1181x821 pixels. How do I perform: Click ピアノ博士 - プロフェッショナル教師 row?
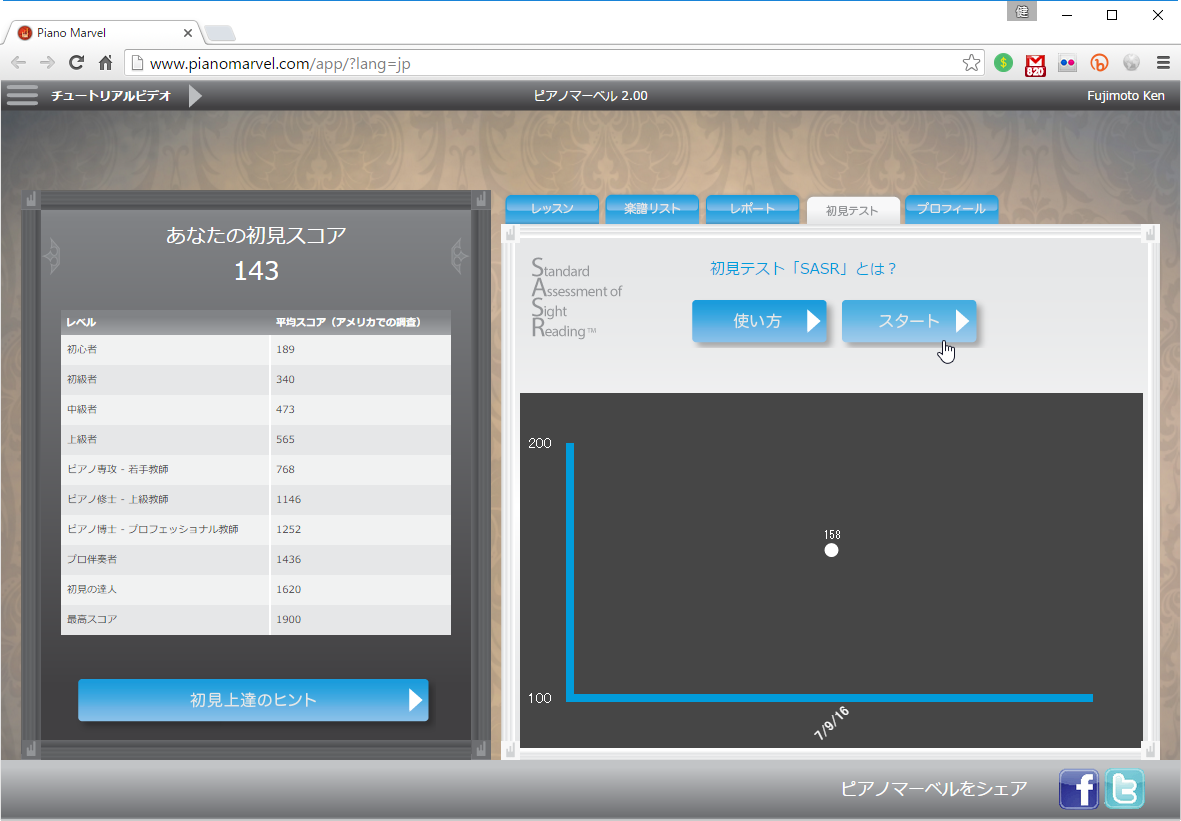click(x=256, y=530)
